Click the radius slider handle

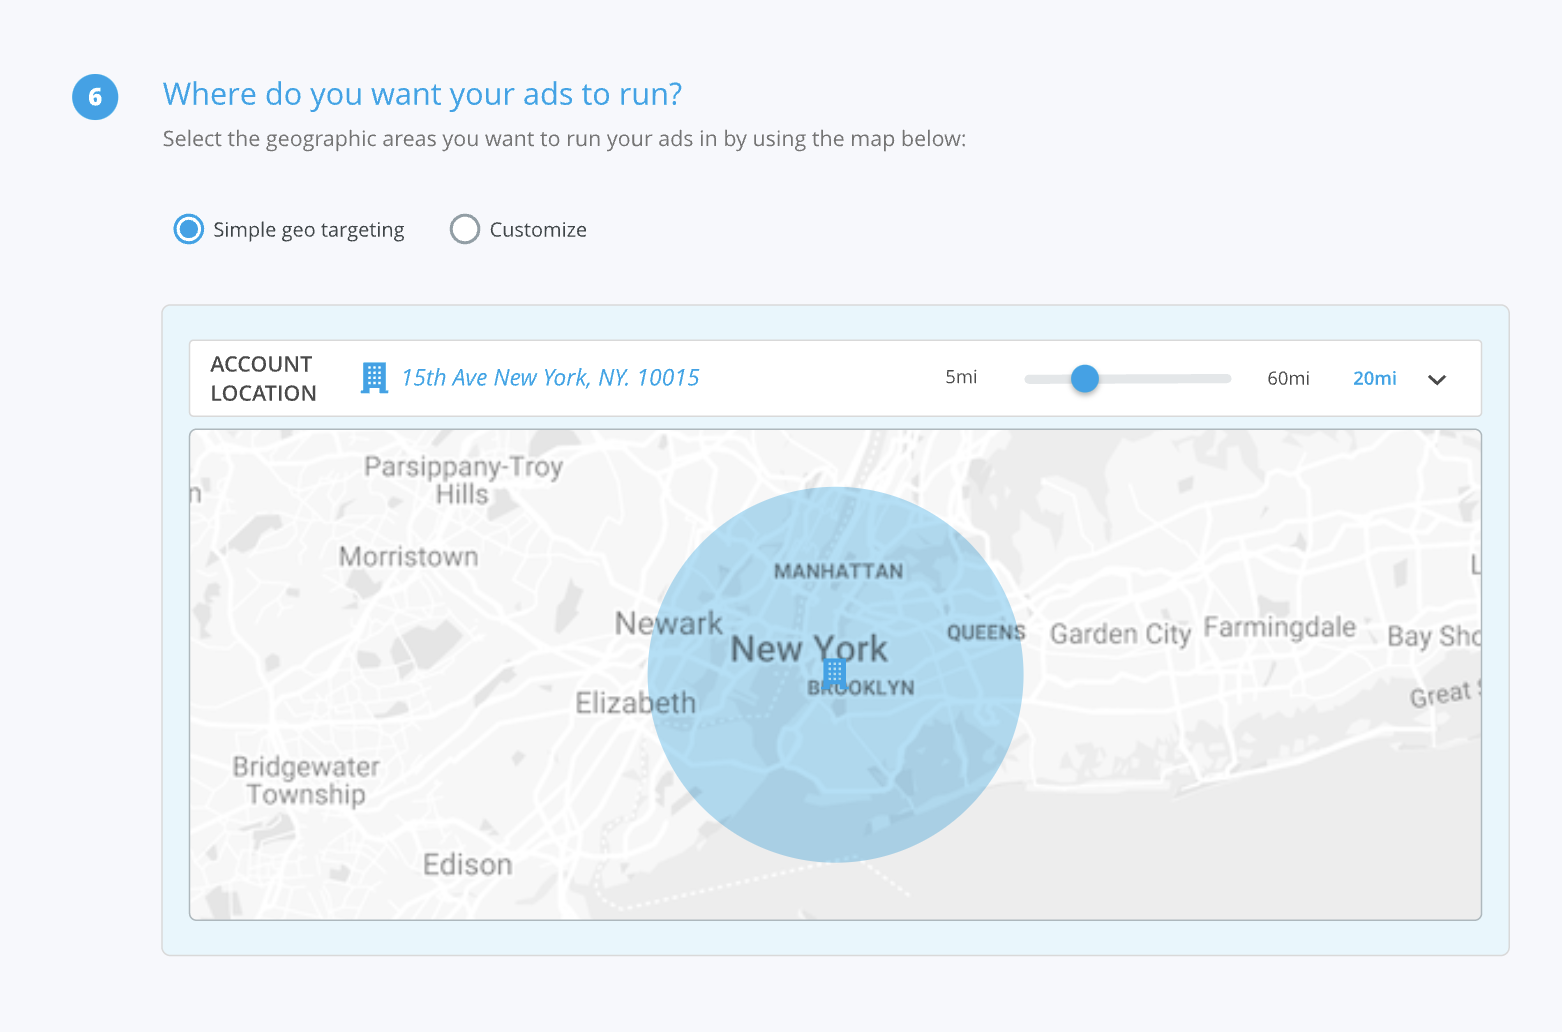1085,378
